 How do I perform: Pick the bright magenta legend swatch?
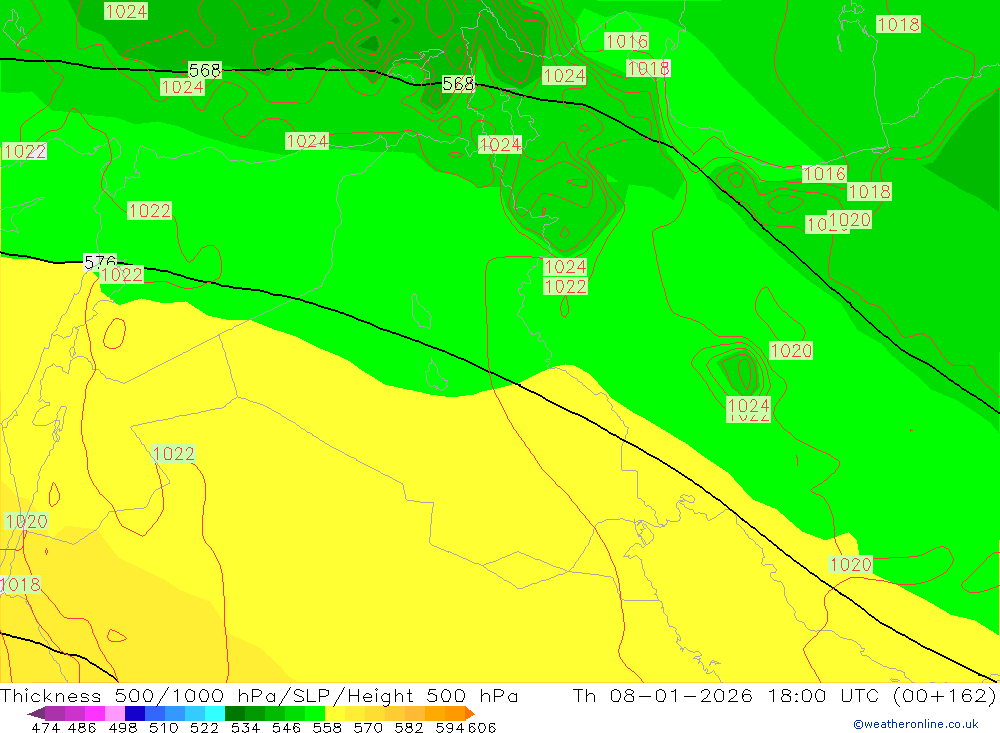point(95,713)
